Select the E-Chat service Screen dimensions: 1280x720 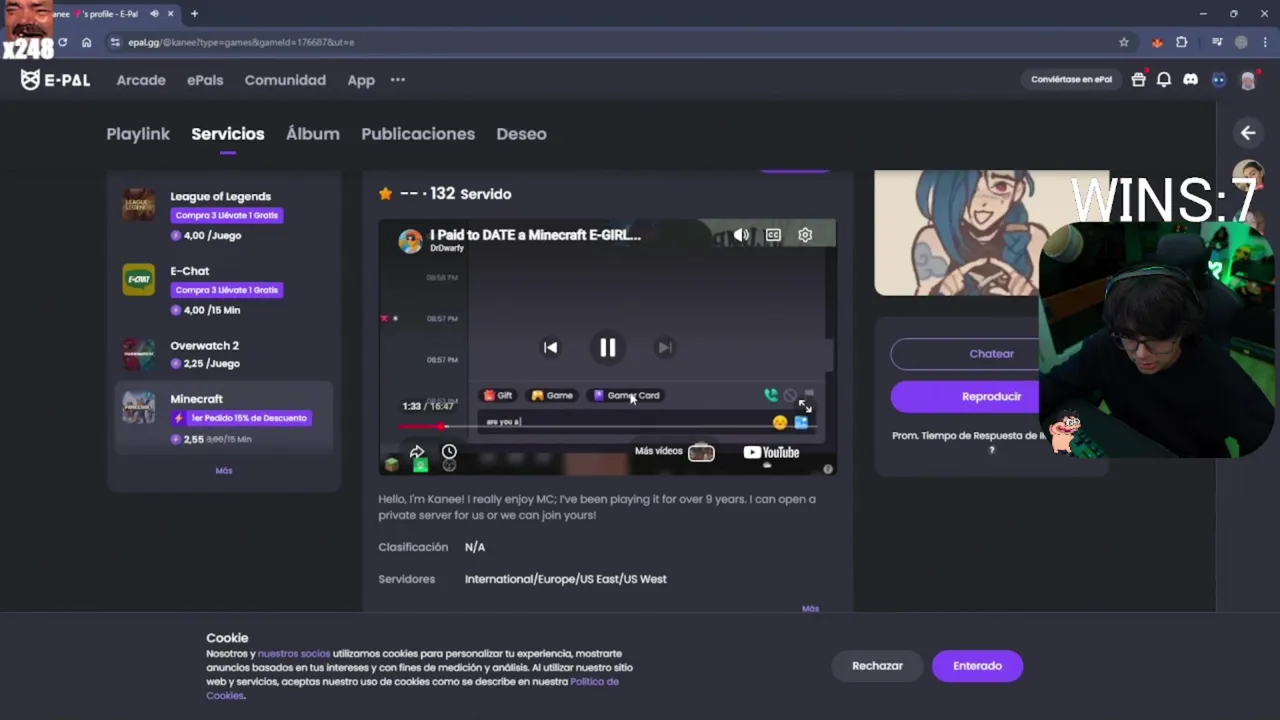coord(224,290)
